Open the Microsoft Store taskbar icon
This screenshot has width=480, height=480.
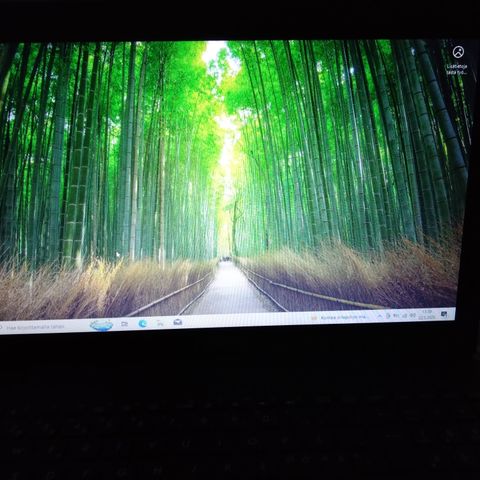(x=160, y=323)
